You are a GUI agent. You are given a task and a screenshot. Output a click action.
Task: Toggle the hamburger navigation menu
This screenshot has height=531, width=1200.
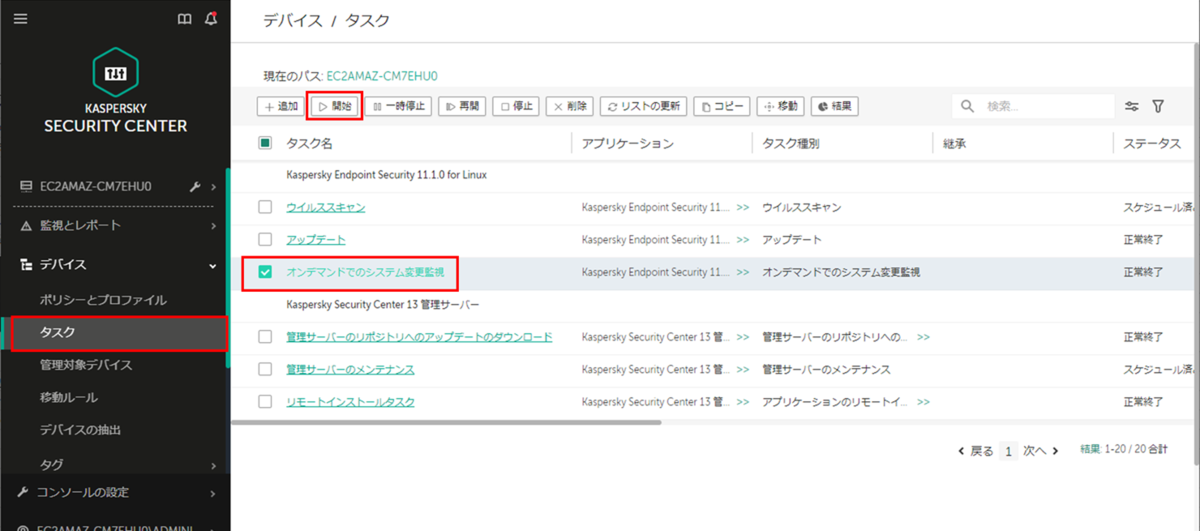pos(21,19)
